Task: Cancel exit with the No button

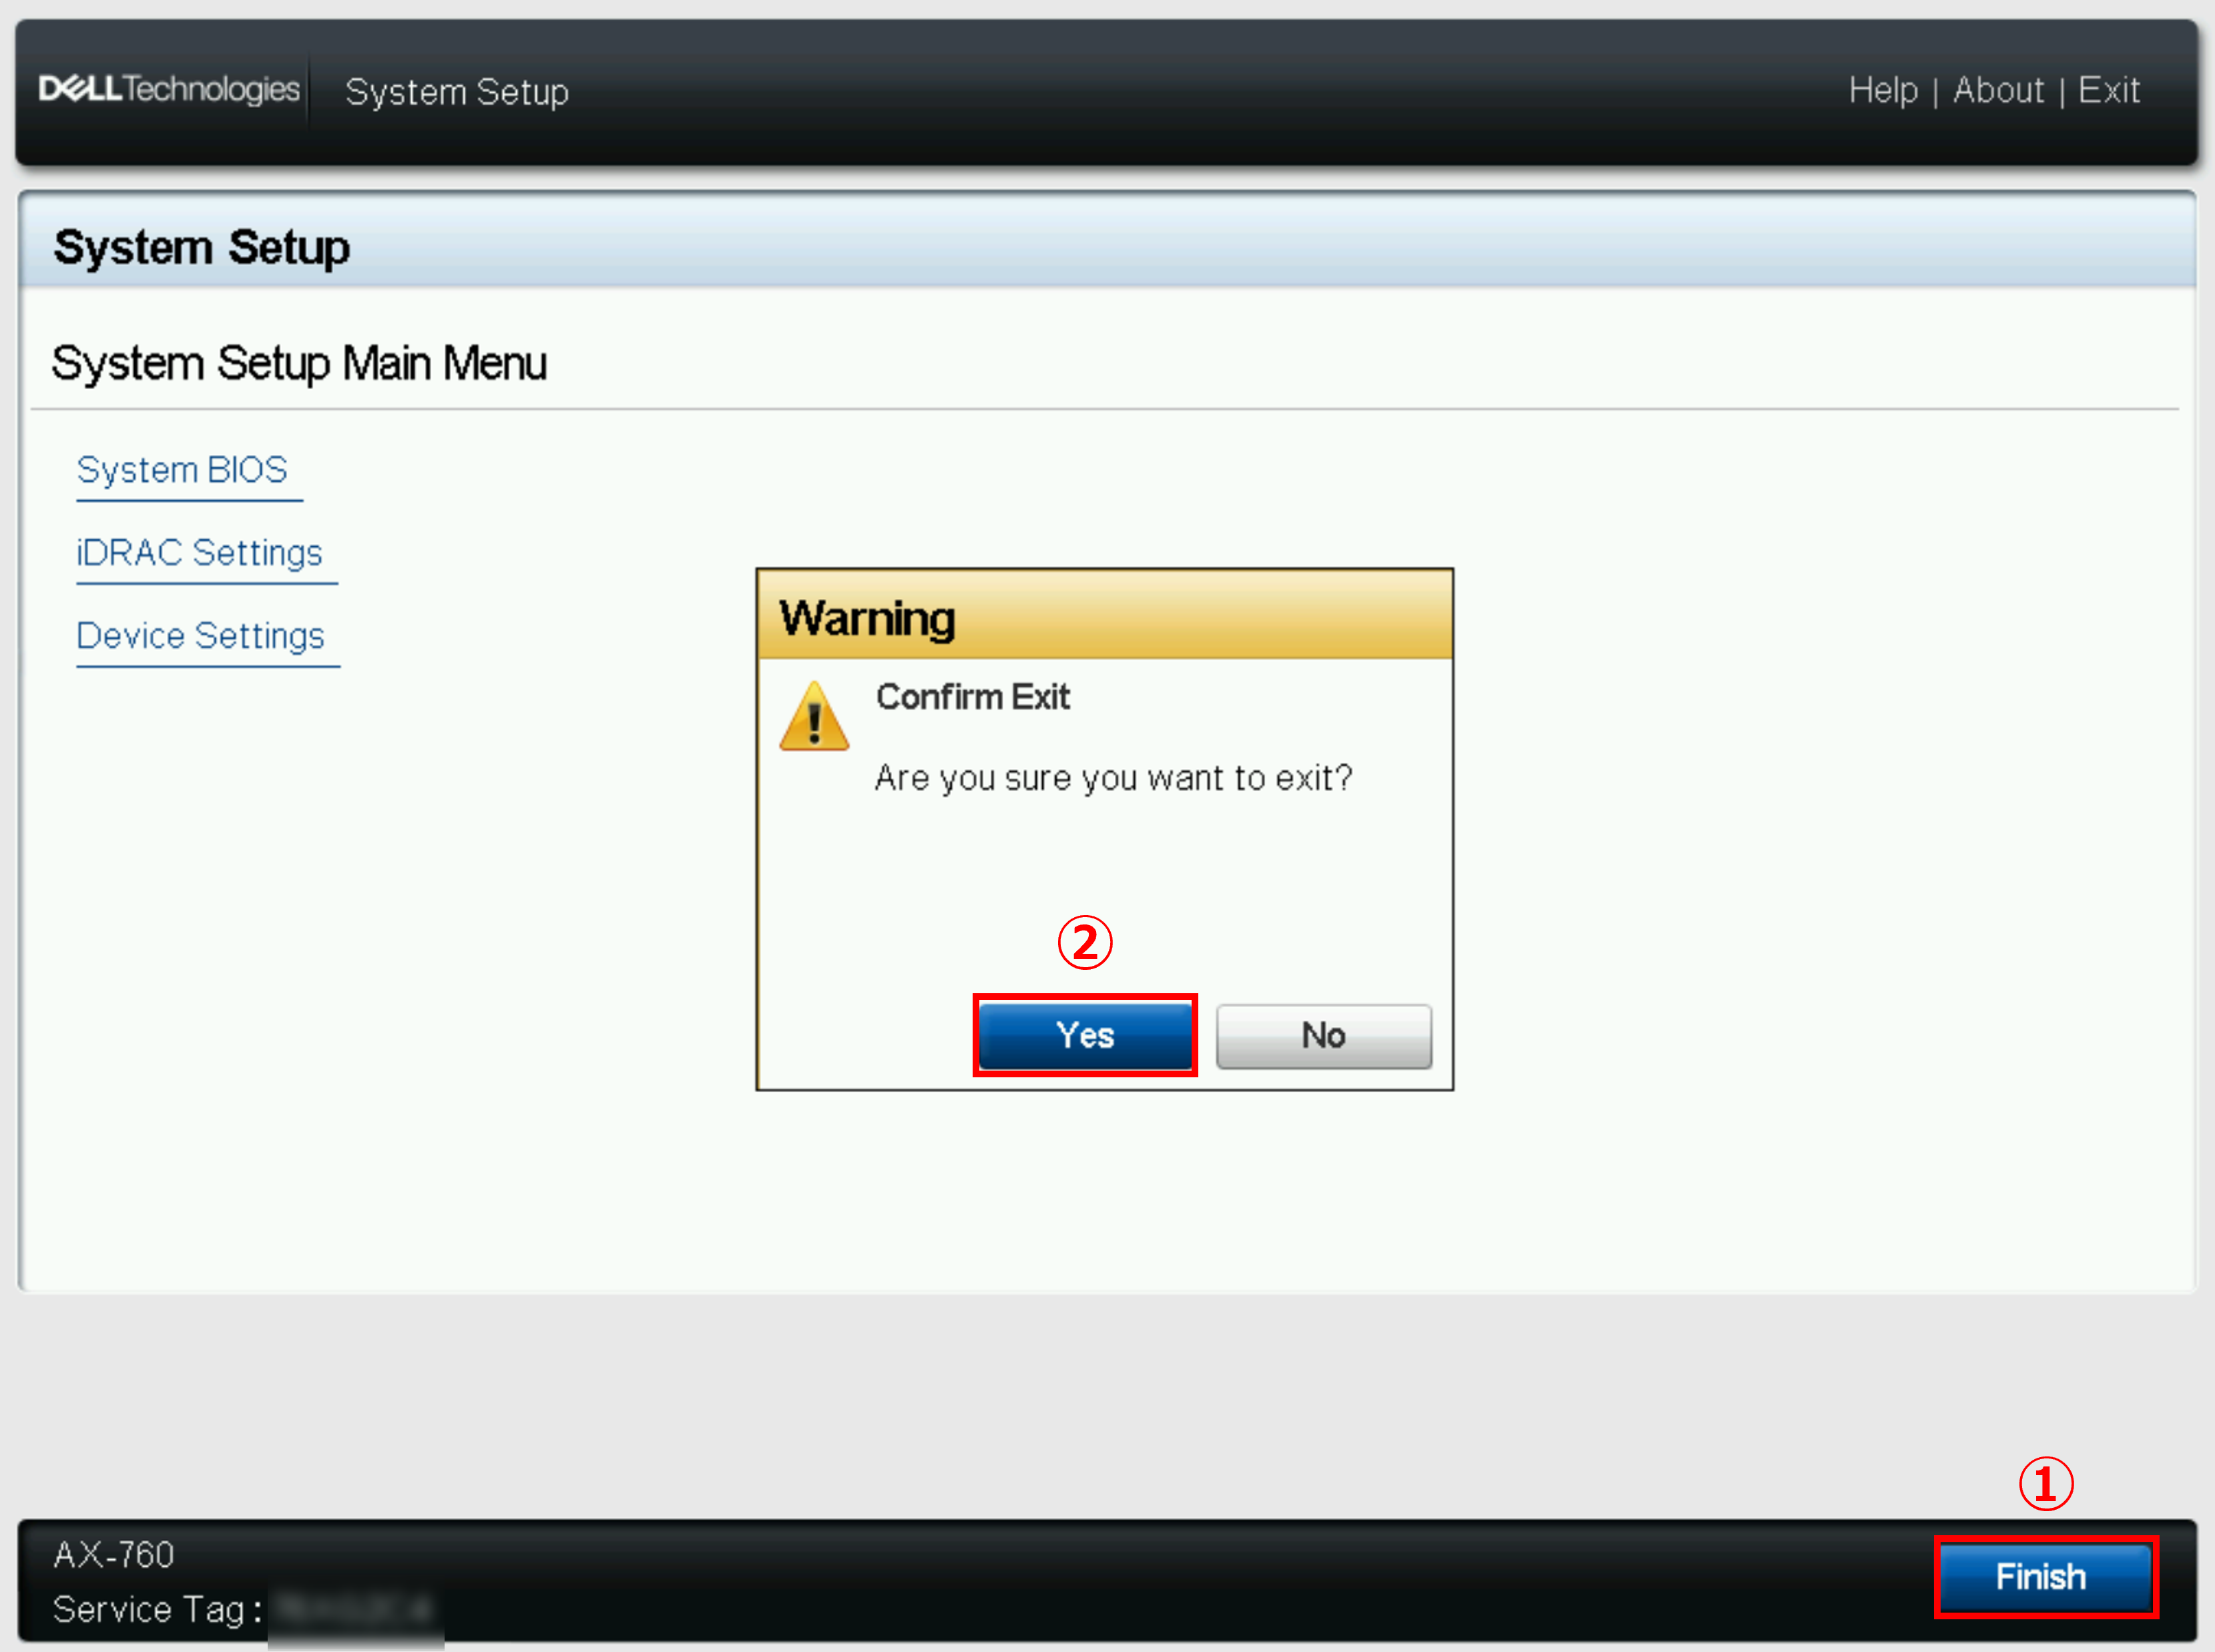Action: click(1323, 1036)
